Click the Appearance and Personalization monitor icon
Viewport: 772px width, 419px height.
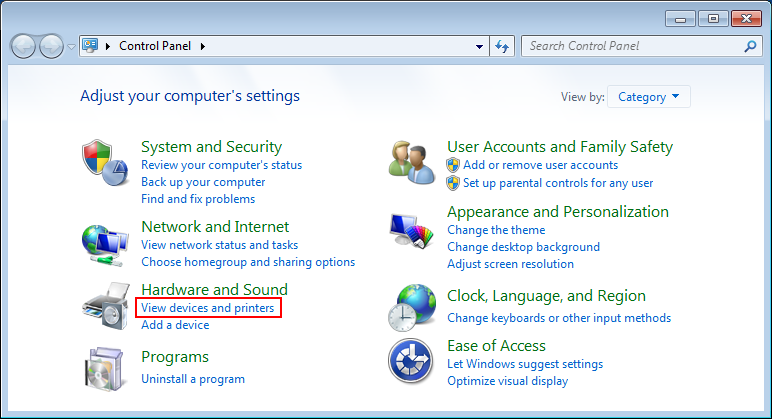[411, 231]
